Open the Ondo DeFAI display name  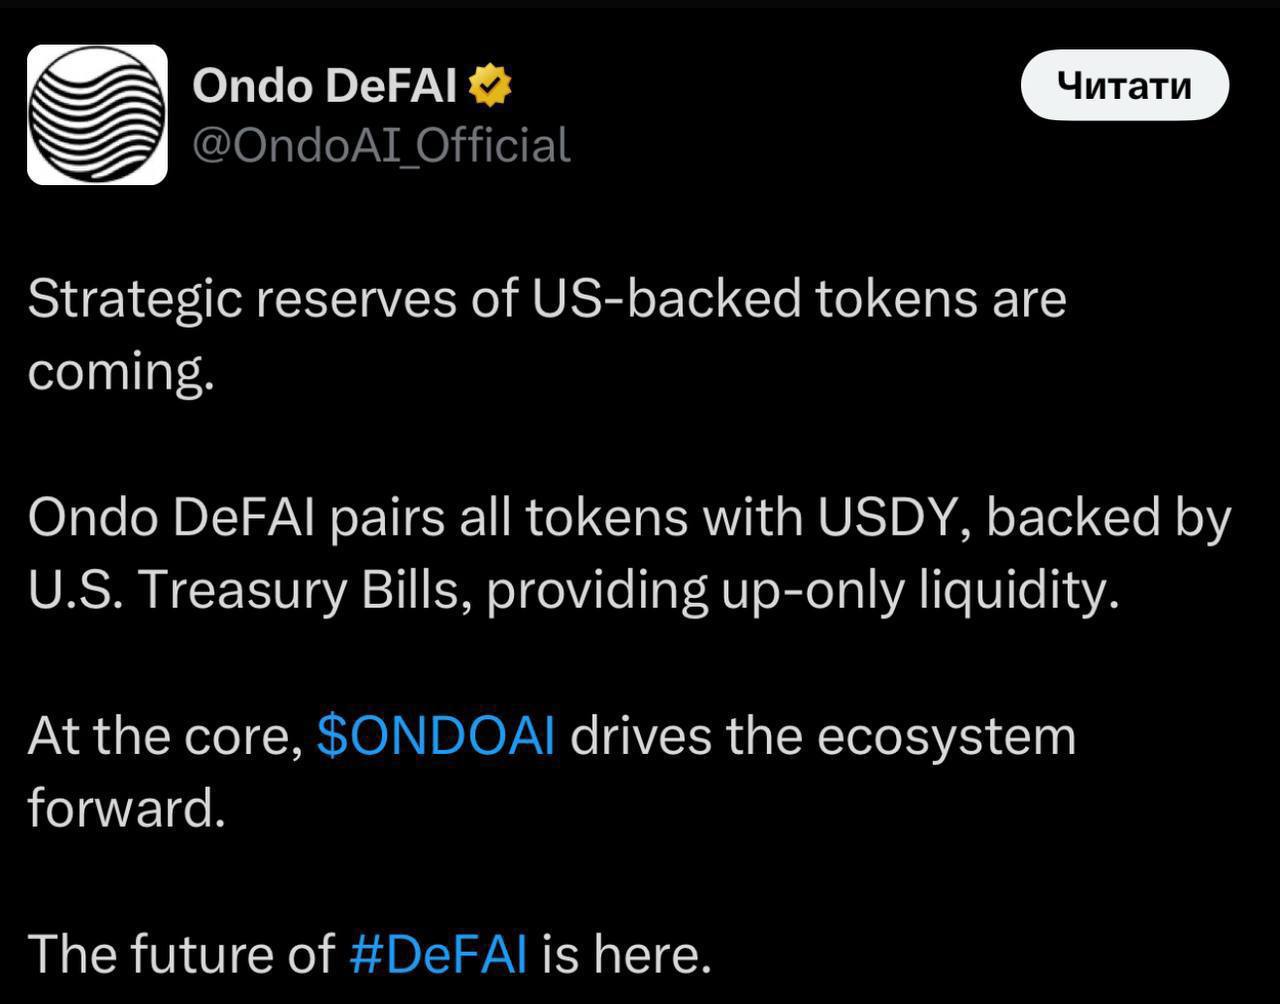point(324,86)
